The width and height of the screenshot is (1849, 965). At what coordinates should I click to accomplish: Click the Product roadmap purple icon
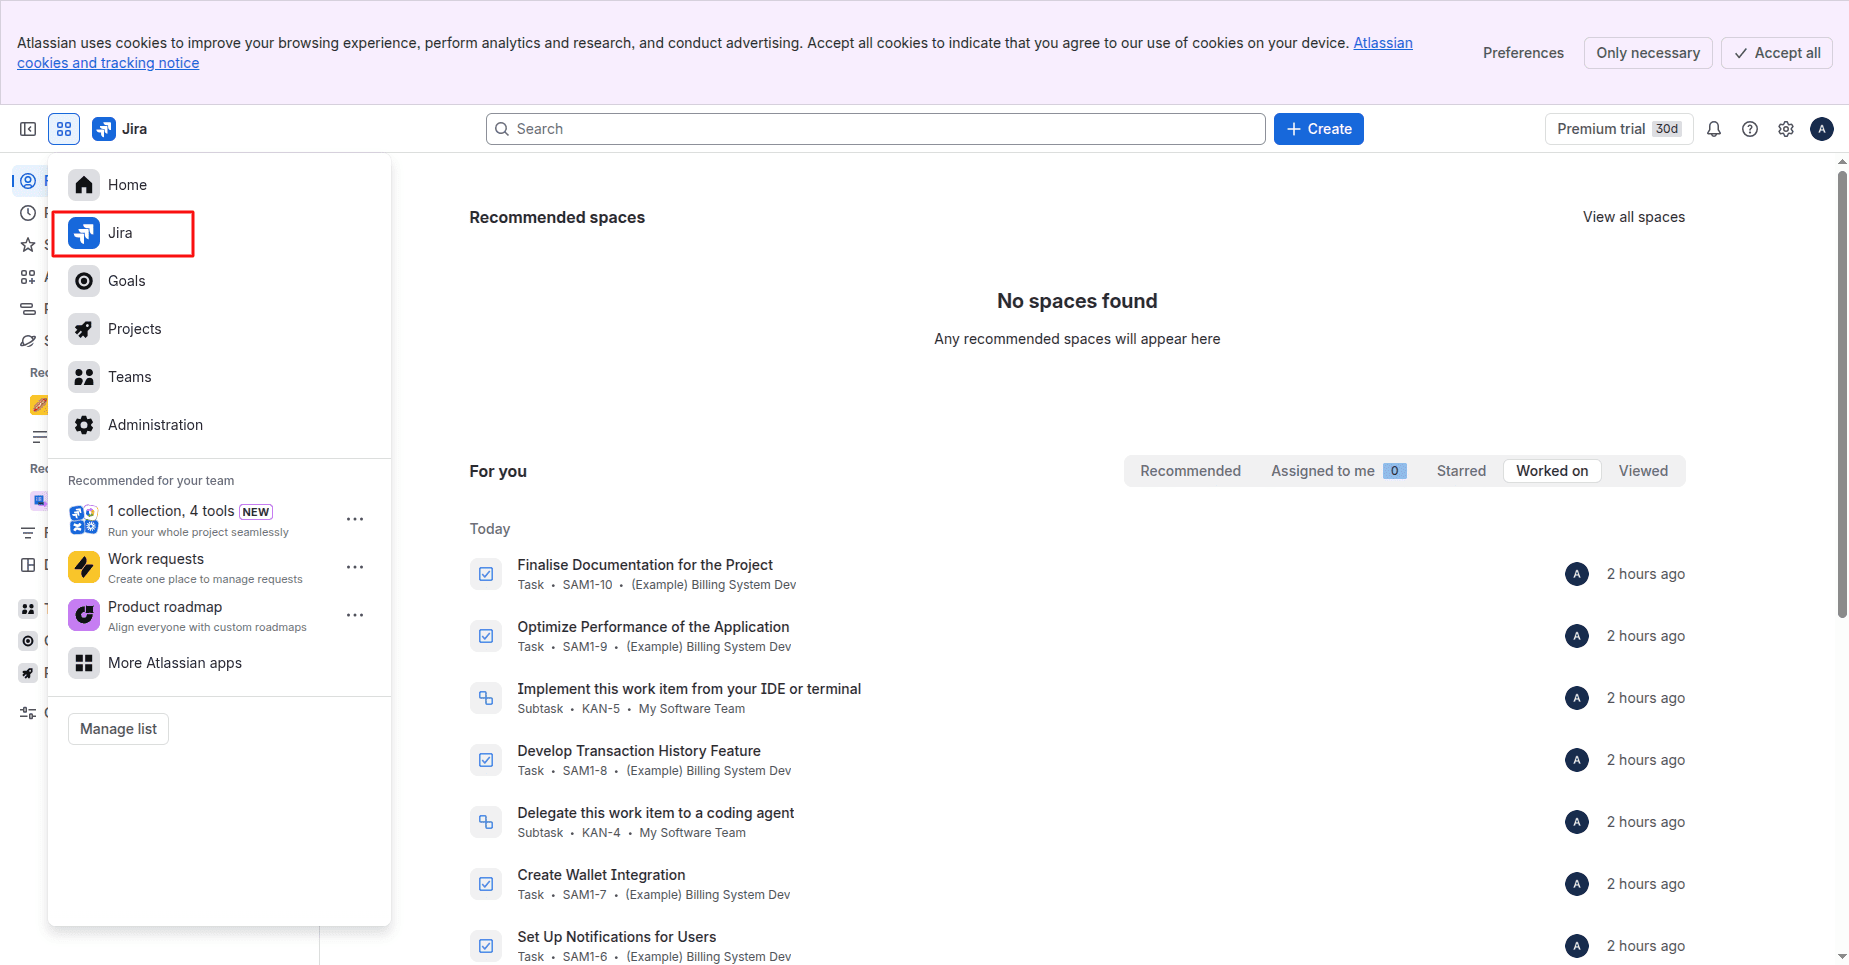click(x=84, y=615)
